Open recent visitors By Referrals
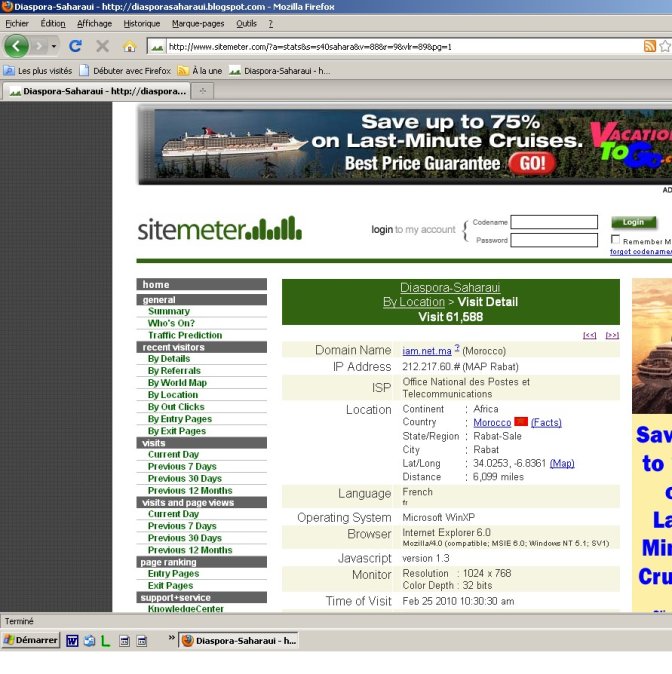Image resolution: width=672 pixels, height=674 pixels. (174, 371)
